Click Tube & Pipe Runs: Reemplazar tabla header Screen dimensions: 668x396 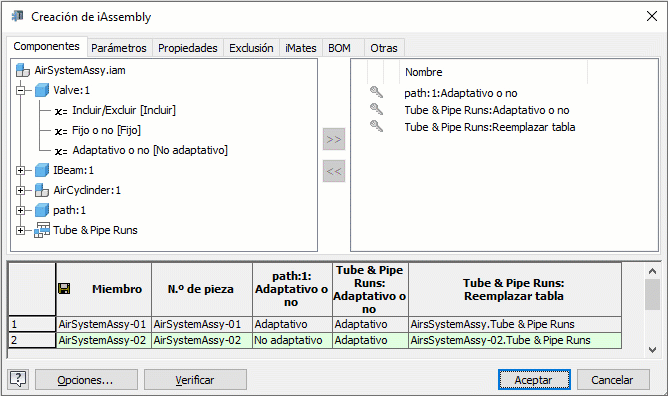pyautogui.click(x=515, y=289)
